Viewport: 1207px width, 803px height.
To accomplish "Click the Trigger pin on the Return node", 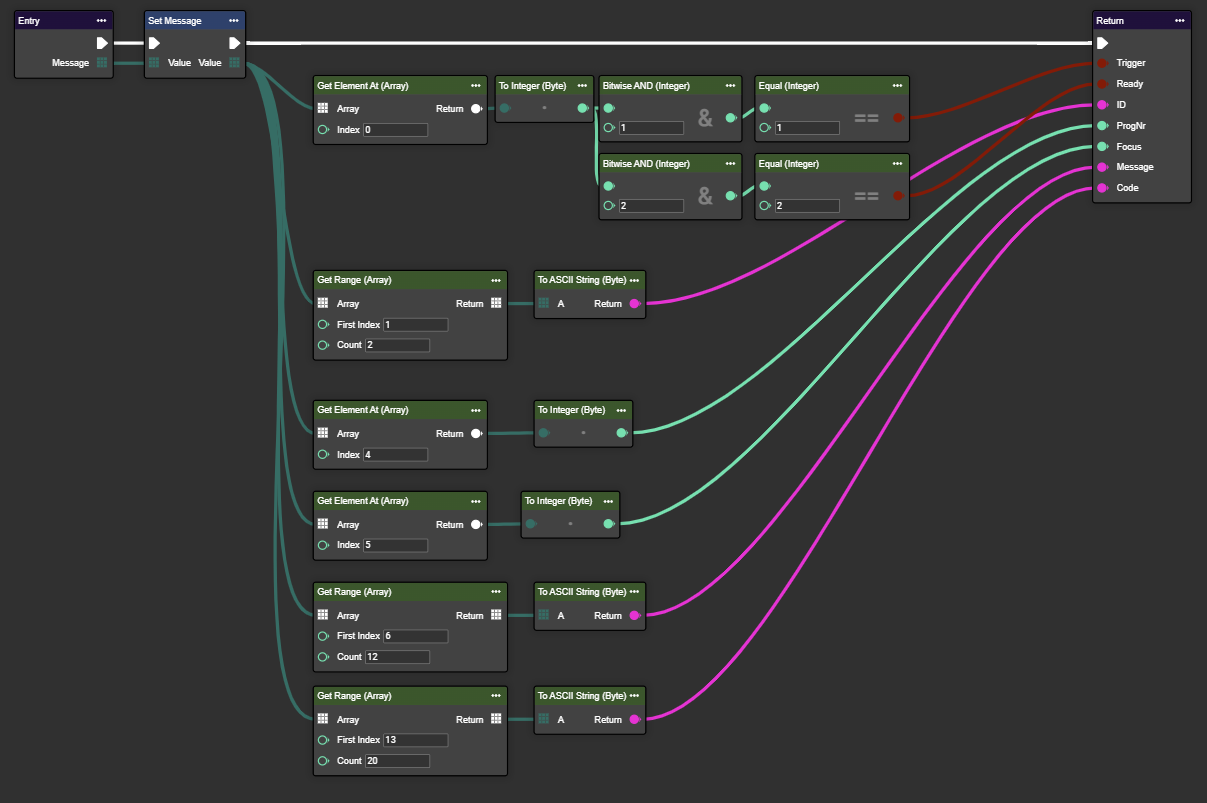I will (1102, 63).
